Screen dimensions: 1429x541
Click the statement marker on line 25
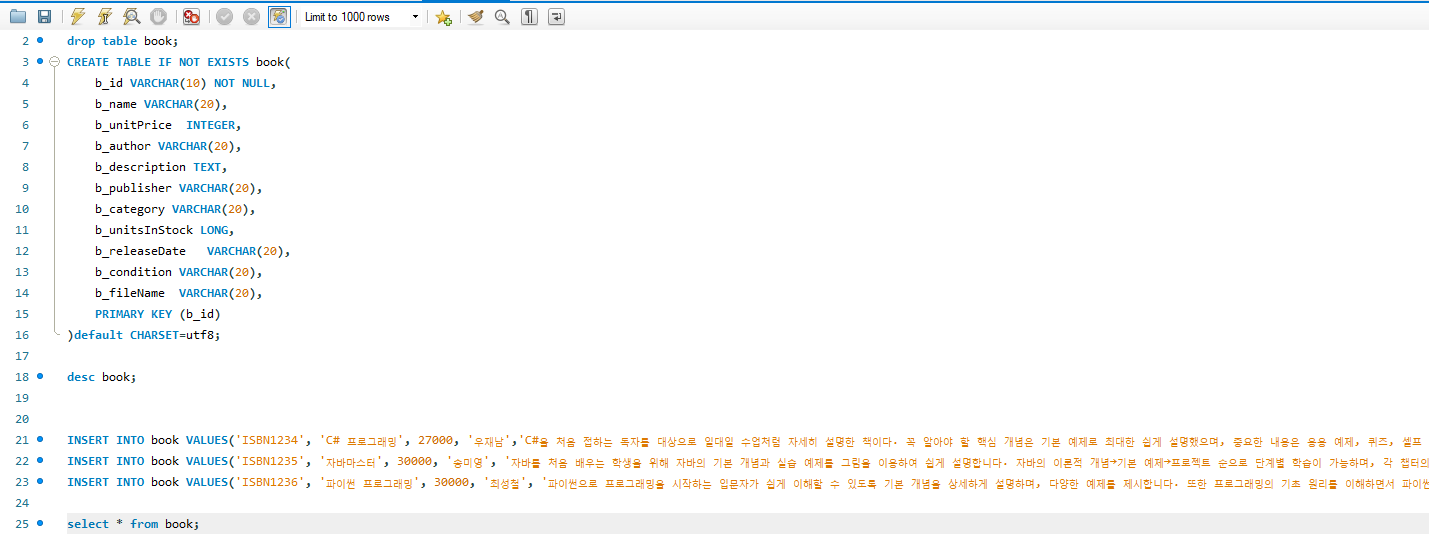pos(40,523)
